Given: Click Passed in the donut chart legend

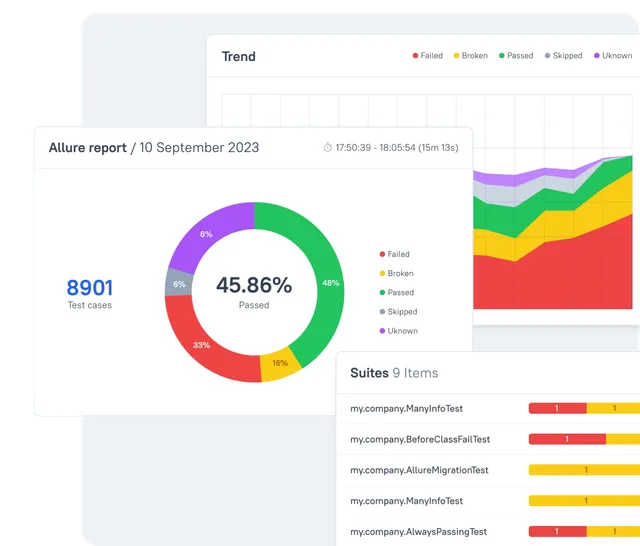Looking at the screenshot, I should (x=397, y=293).
